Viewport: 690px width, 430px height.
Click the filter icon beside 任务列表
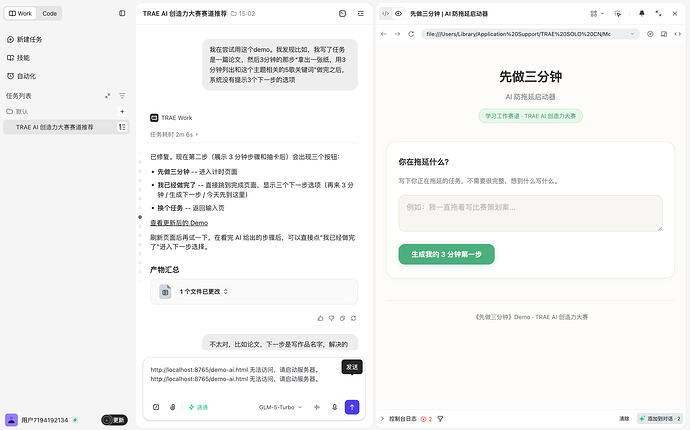(x=122, y=96)
